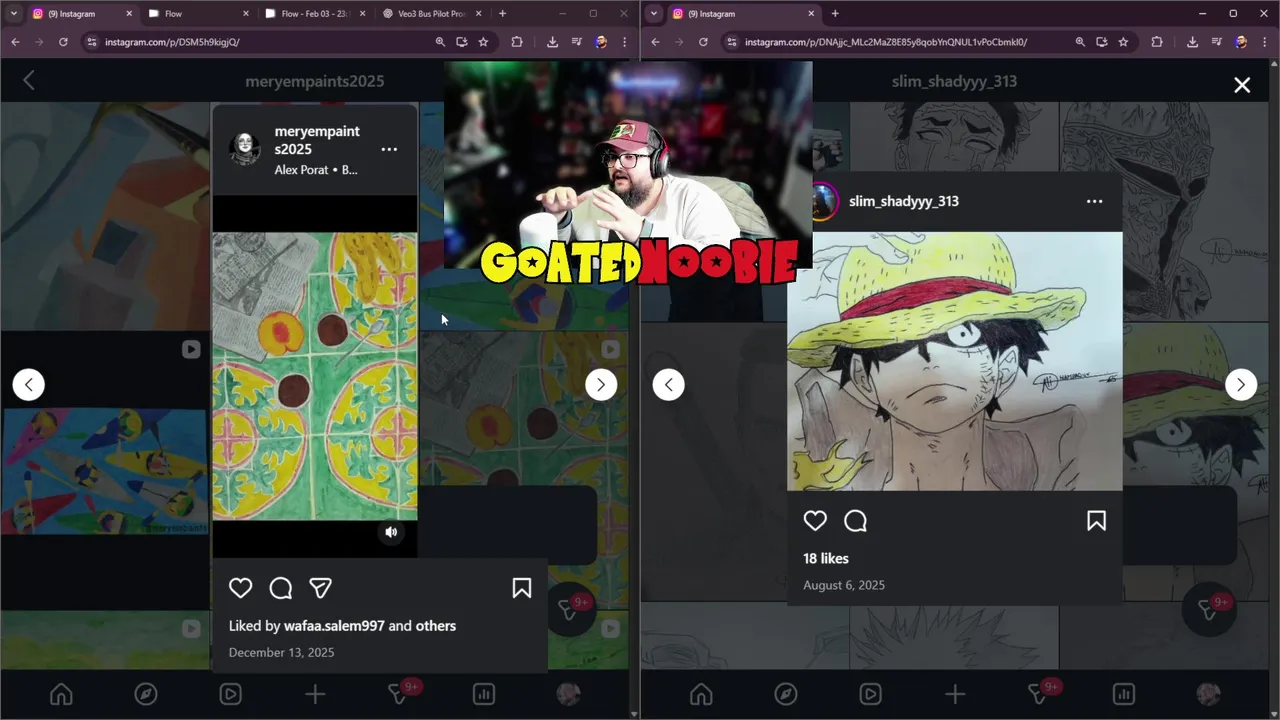Open Explore compass in left window
The image size is (1280, 720).
[x=146, y=694]
